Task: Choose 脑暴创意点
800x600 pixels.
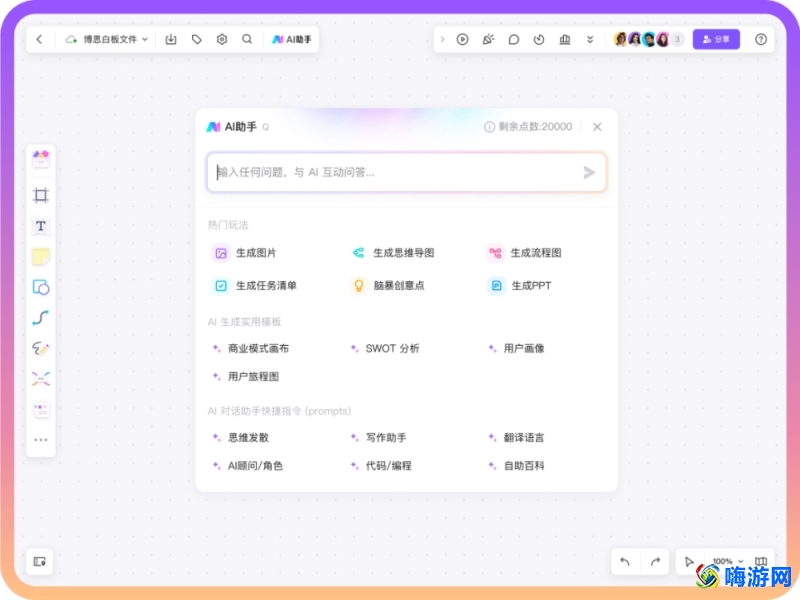Action: [x=387, y=286]
